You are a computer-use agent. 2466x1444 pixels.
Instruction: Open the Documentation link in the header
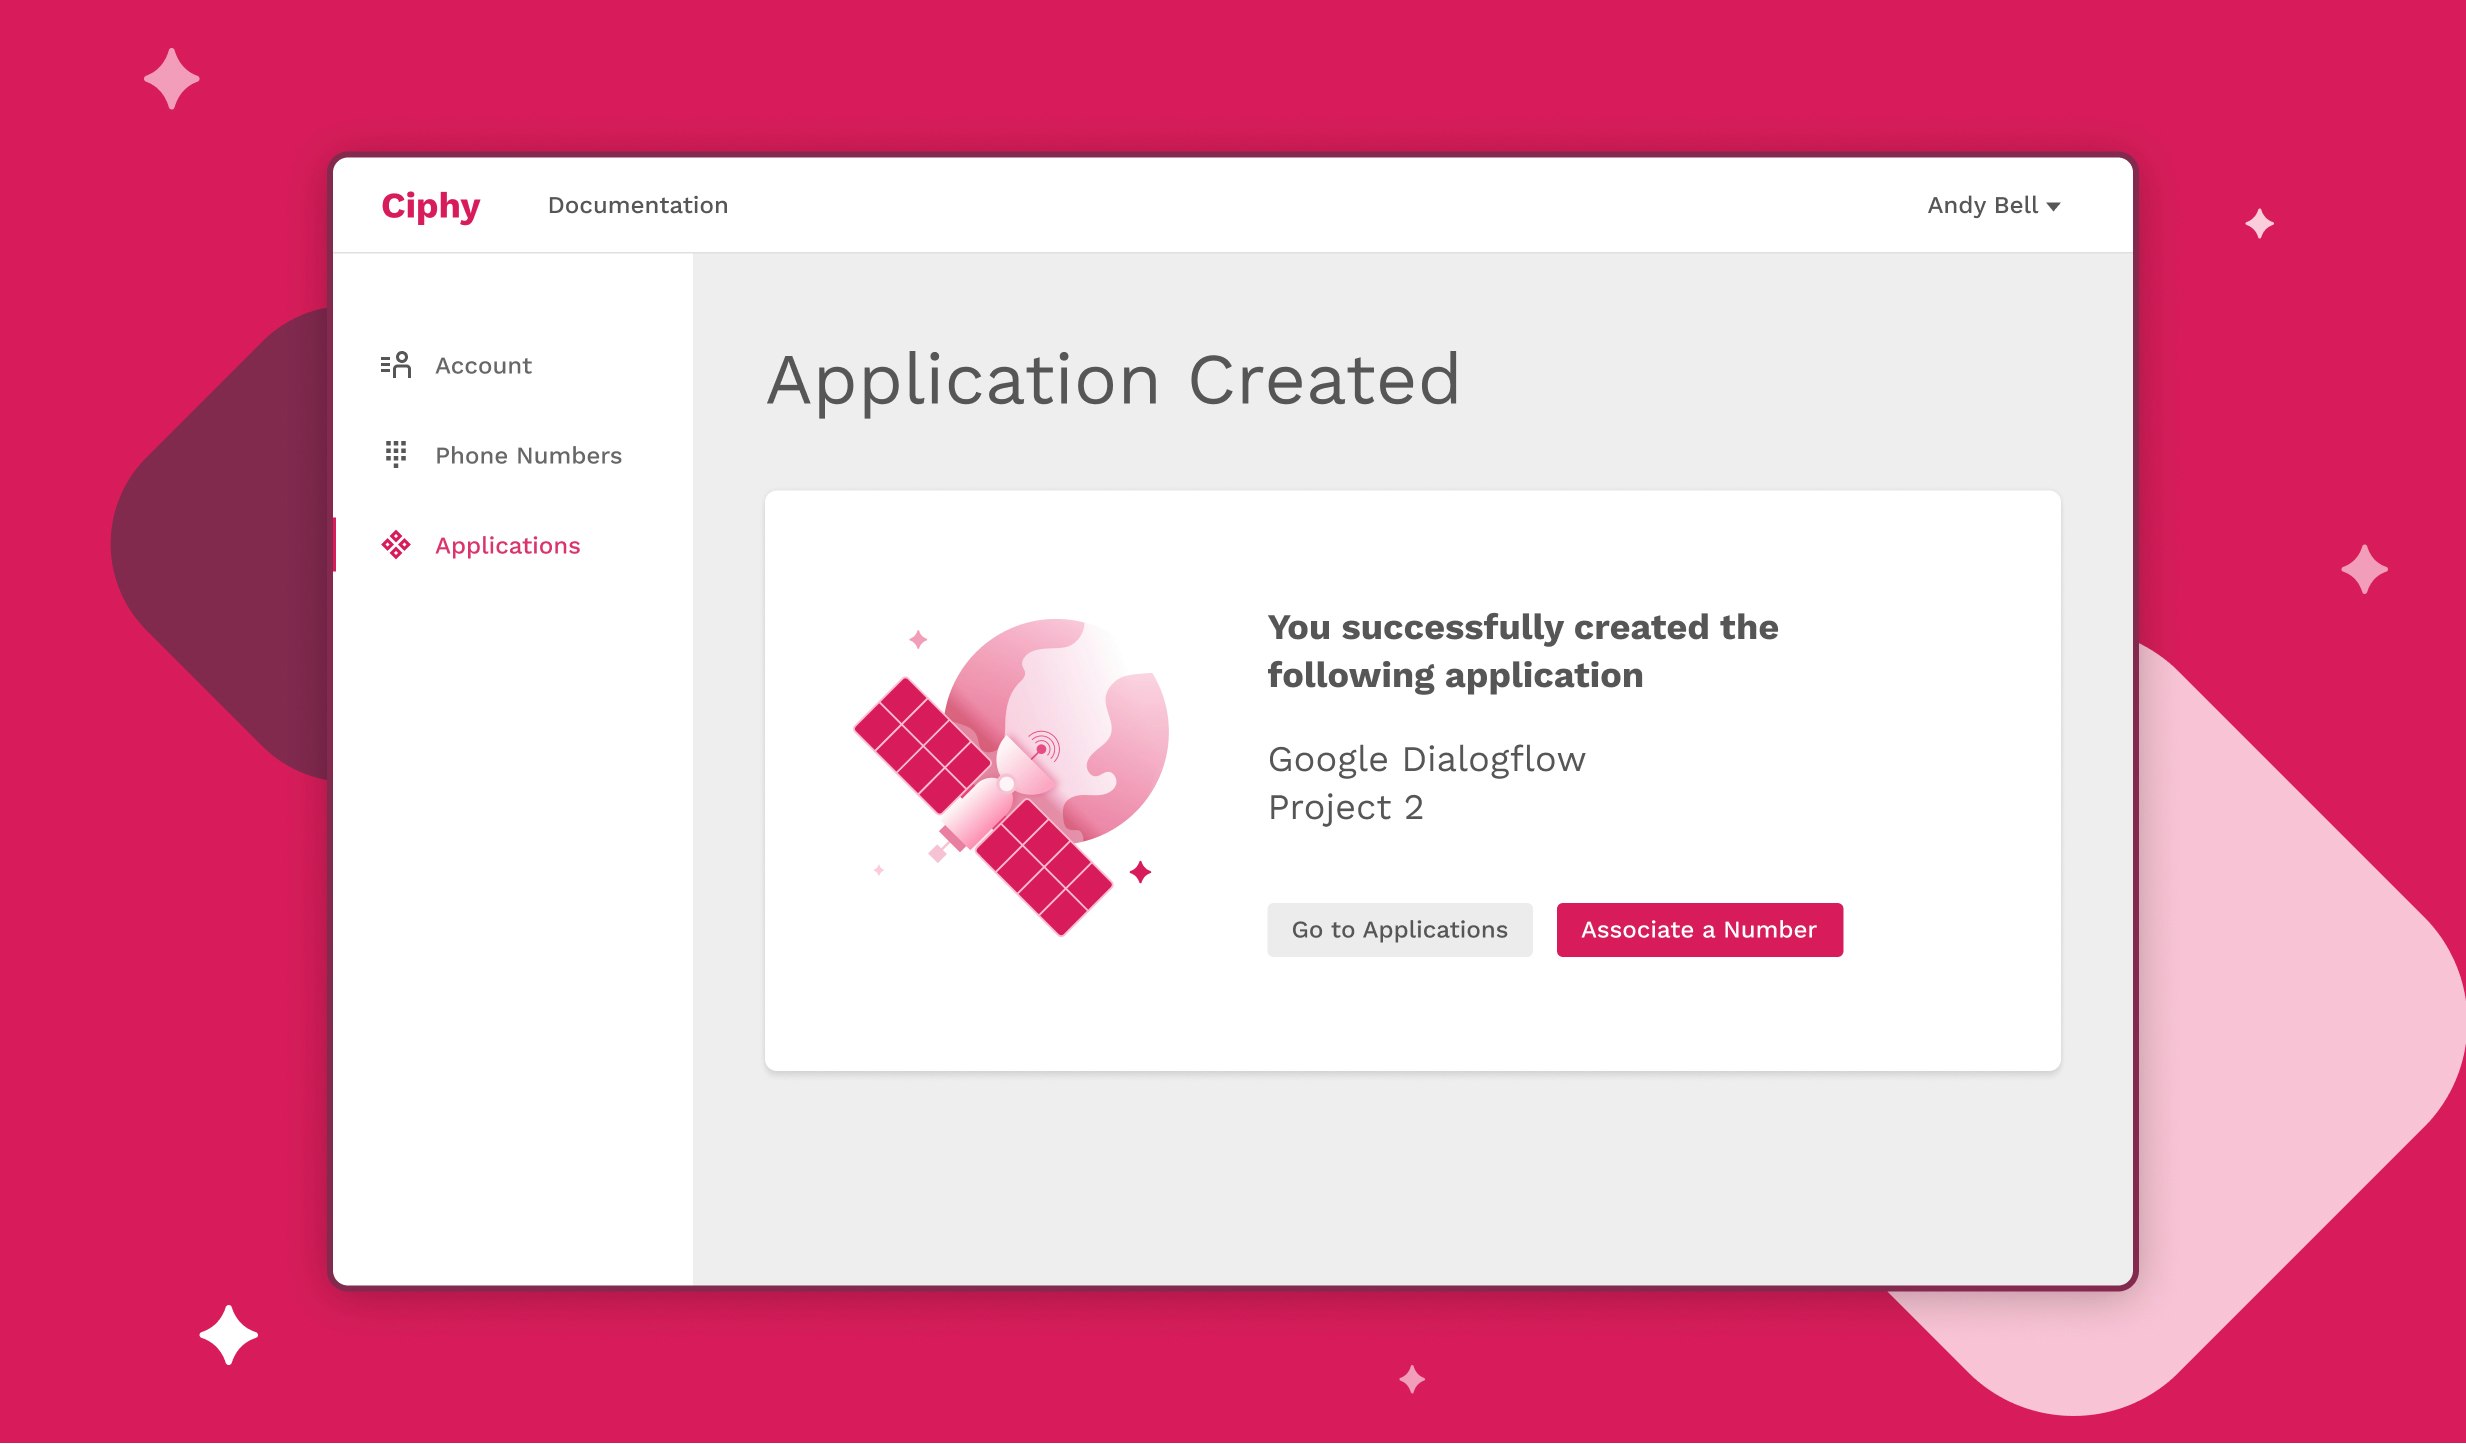637,205
